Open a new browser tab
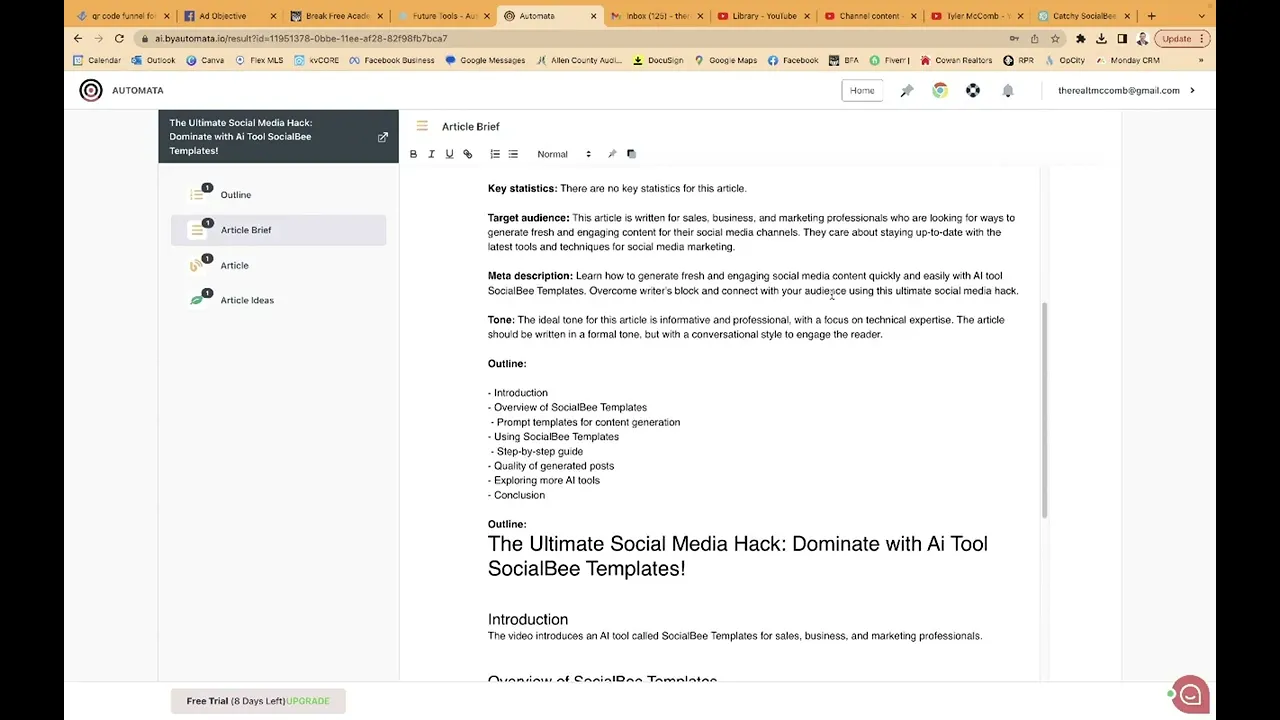 pyautogui.click(x=1151, y=16)
